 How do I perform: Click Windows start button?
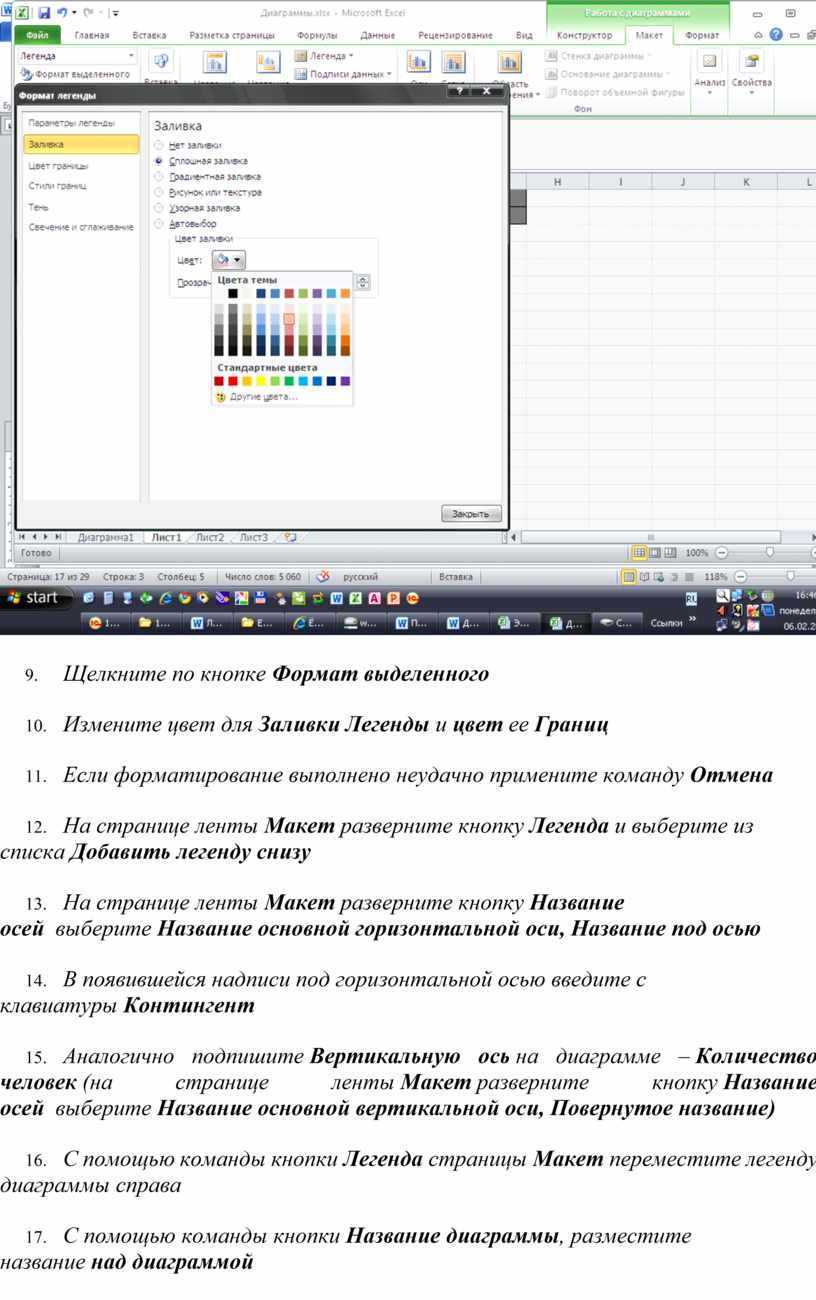coord(37,598)
